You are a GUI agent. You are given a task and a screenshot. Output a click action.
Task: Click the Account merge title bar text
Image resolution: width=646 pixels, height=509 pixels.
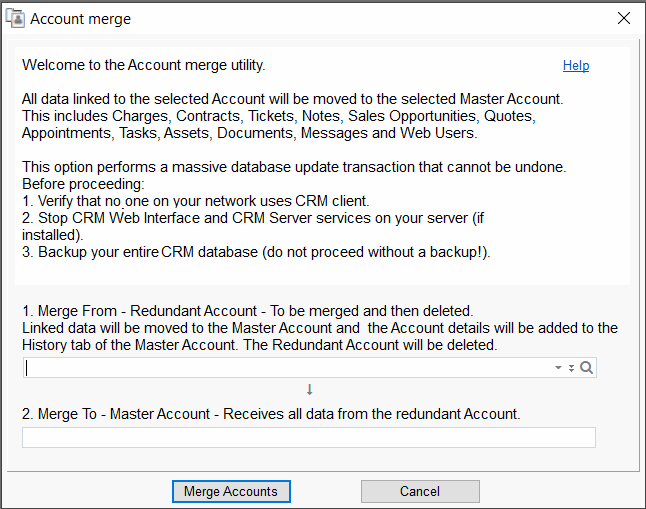pyautogui.click(x=80, y=19)
